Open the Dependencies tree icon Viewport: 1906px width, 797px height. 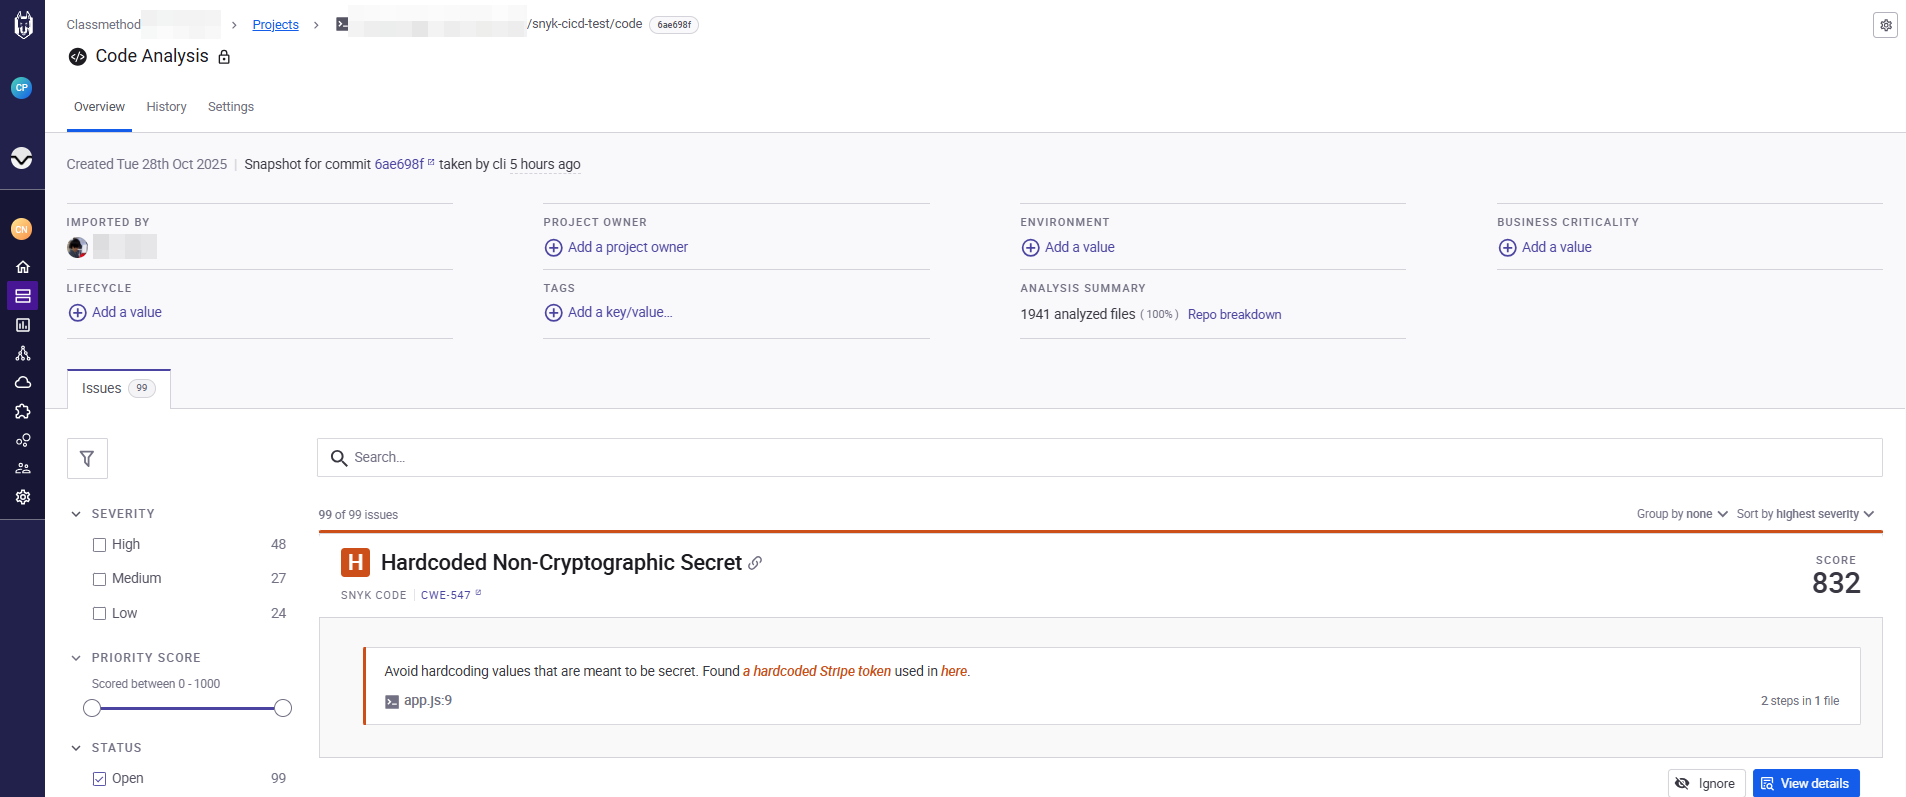[x=22, y=354]
